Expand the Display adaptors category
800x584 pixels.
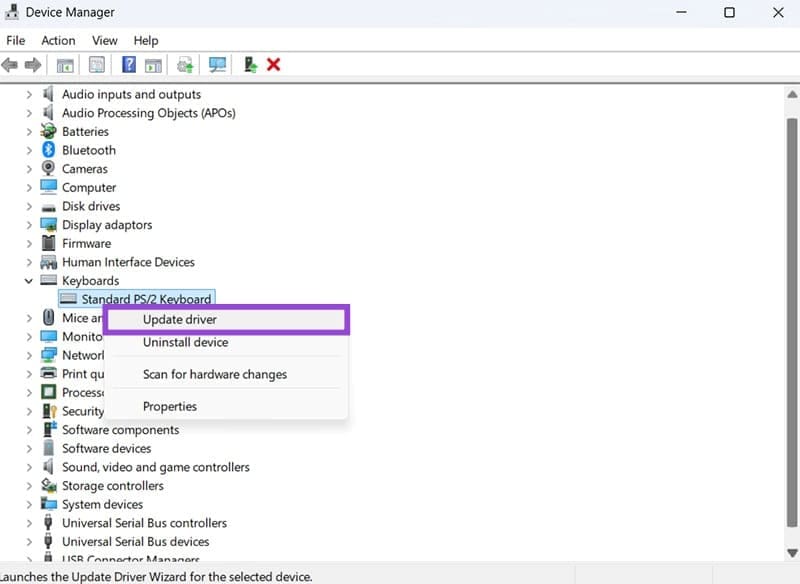point(28,224)
